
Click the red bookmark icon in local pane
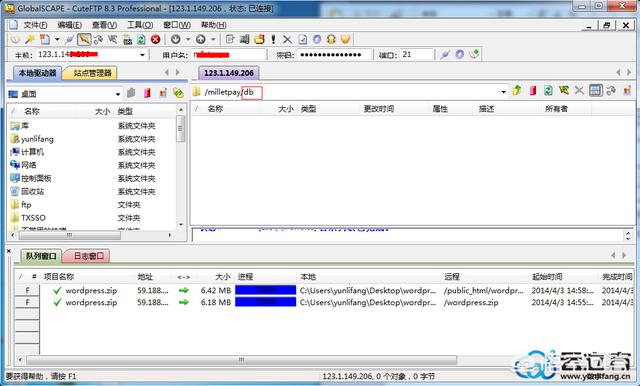(147, 93)
